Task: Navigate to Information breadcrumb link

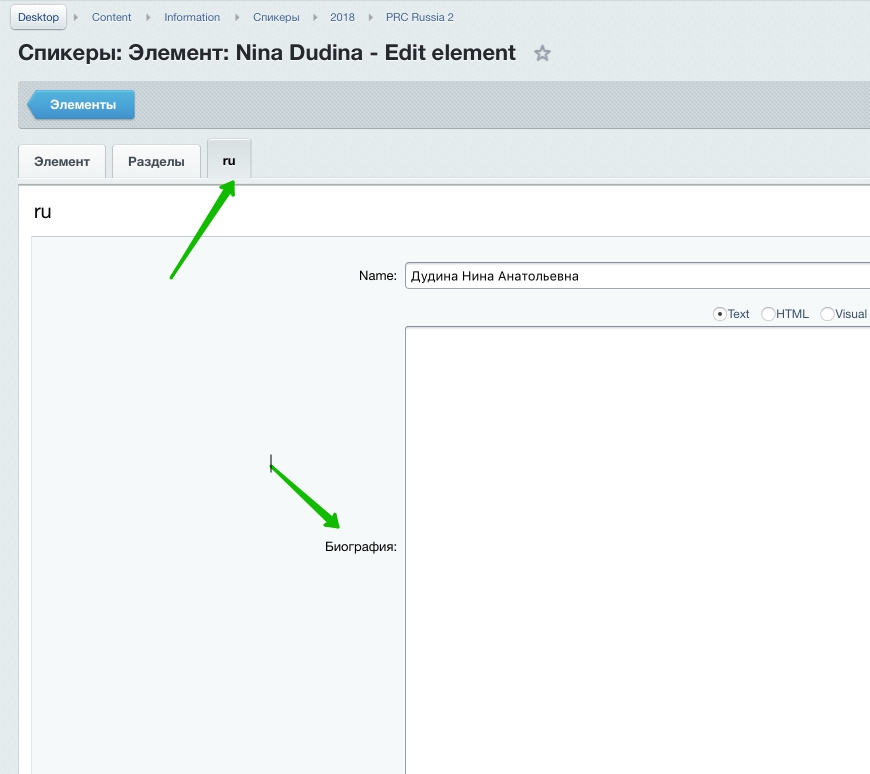Action: (192, 17)
